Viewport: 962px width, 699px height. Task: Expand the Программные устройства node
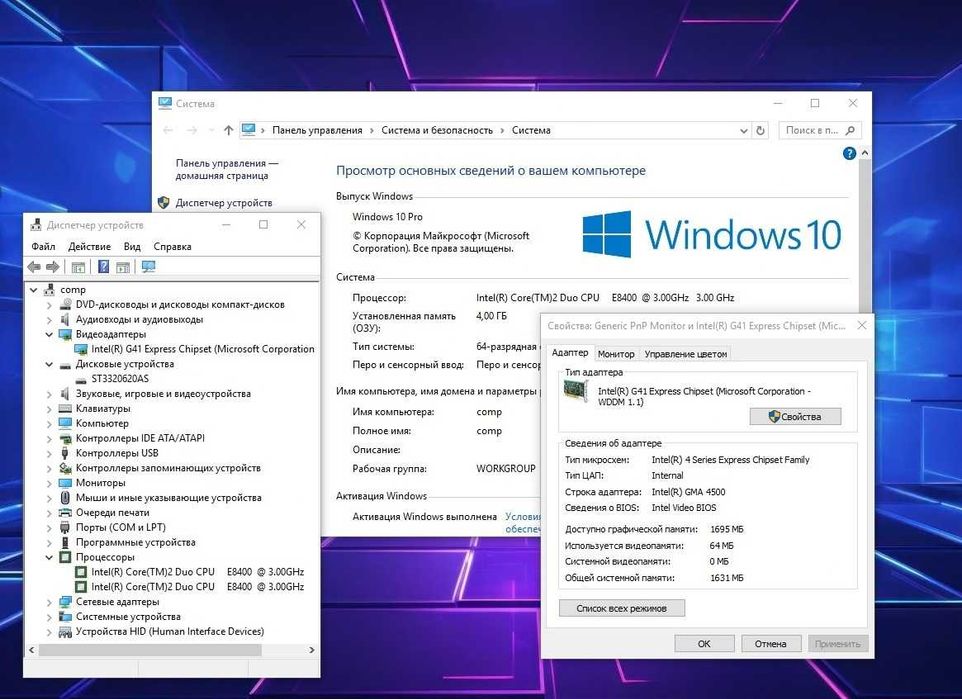click(x=49, y=543)
